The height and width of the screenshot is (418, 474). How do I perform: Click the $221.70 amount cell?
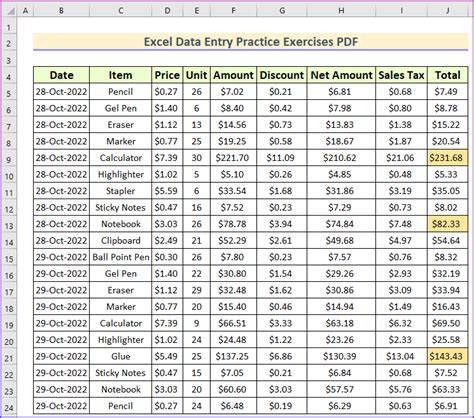[x=233, y=158]
